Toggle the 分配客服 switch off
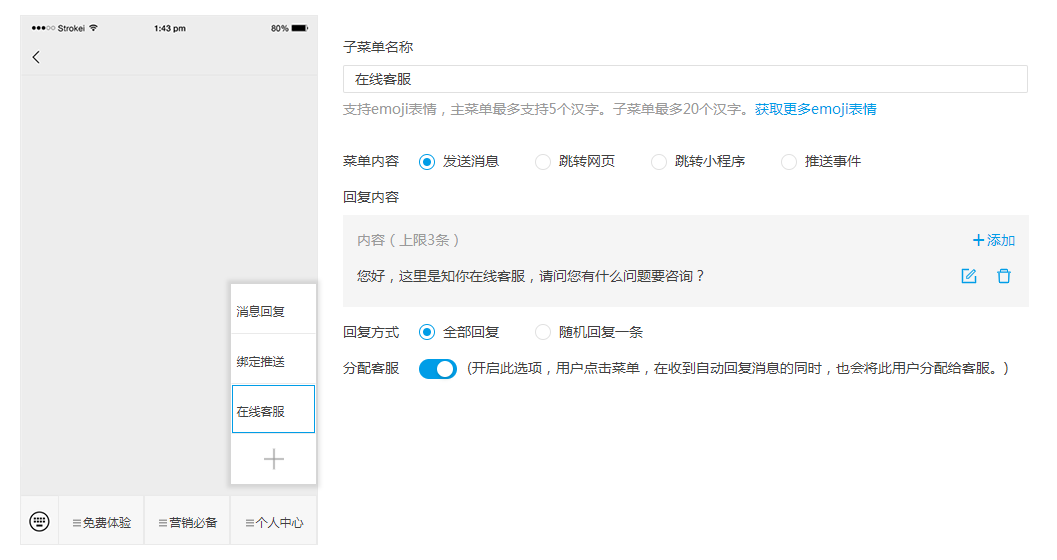This screenshot has height=560, width=1057. 437,369
